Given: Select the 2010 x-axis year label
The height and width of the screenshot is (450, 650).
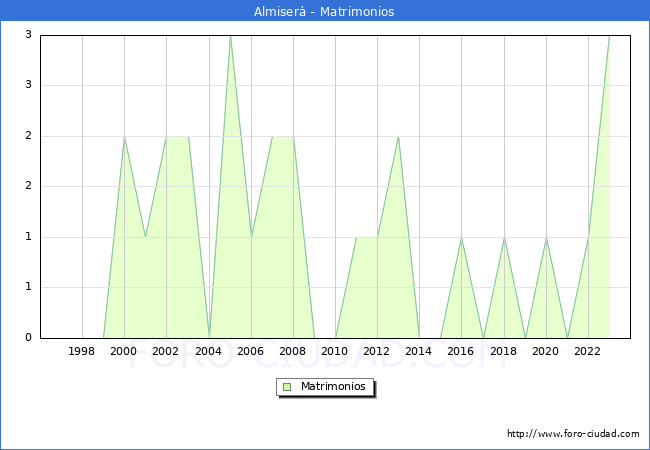Looking at the screenshot, I should [x=335, y=351].
